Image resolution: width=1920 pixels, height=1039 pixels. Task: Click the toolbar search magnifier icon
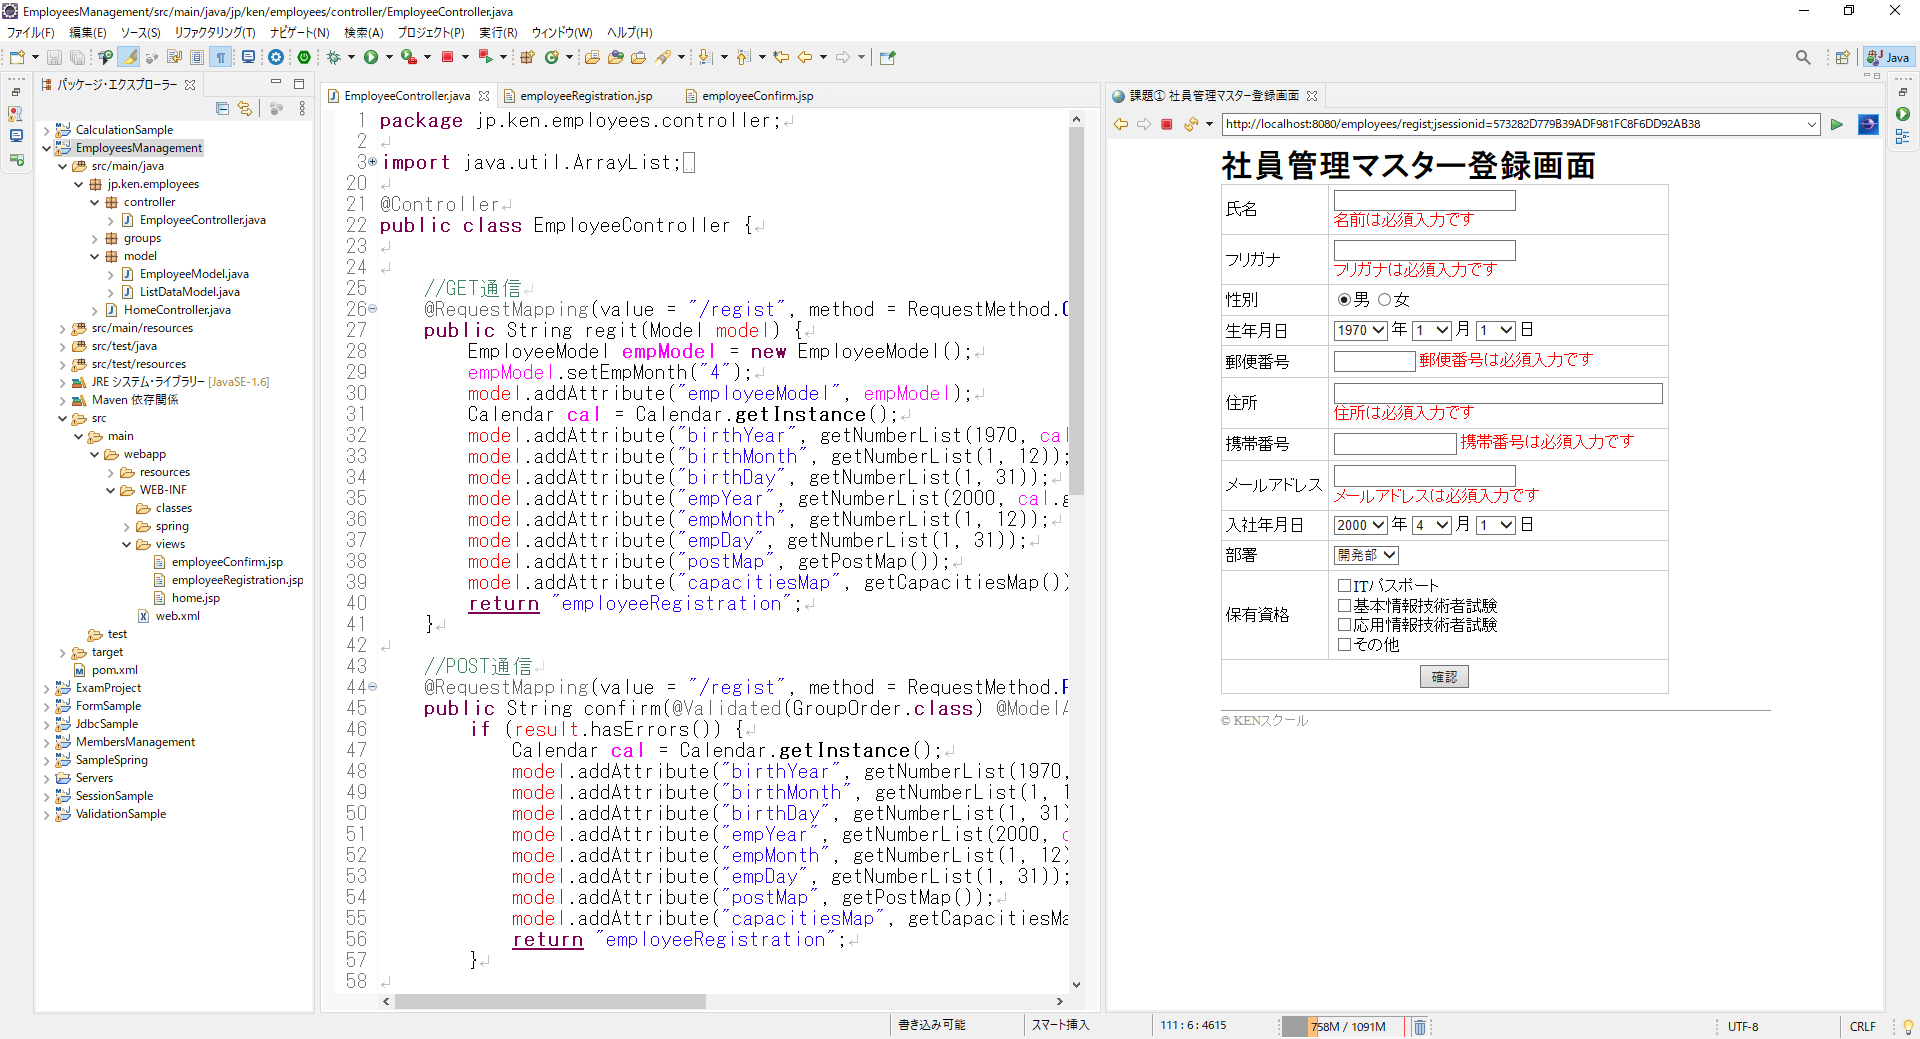click(1803, 57)
